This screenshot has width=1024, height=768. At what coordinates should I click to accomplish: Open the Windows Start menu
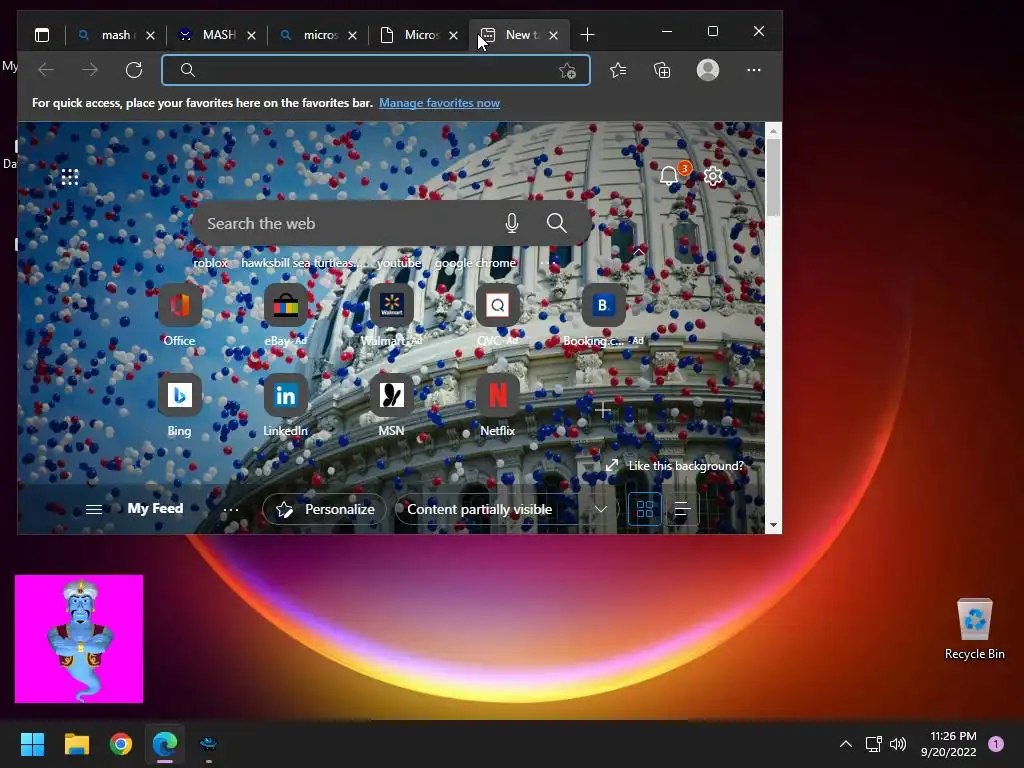tap(33, 744)
